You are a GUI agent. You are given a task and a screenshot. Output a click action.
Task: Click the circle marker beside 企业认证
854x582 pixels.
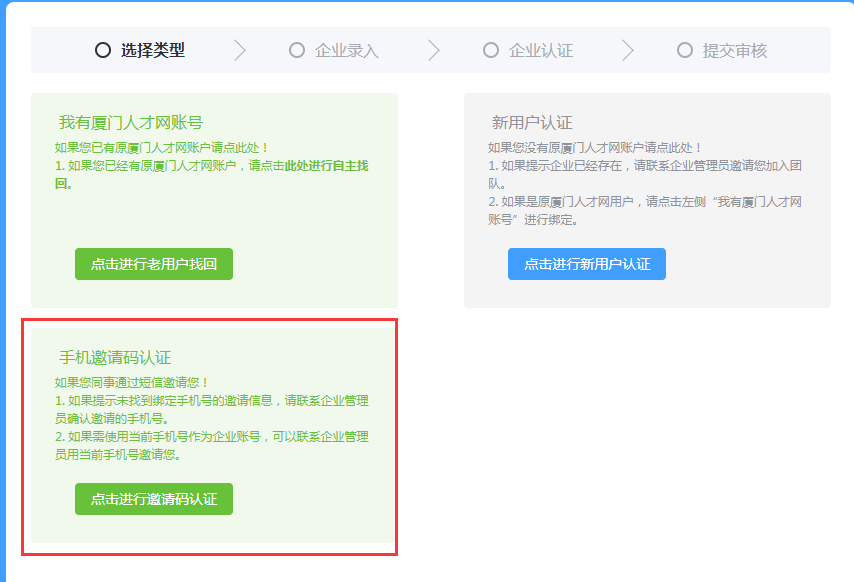491,50
